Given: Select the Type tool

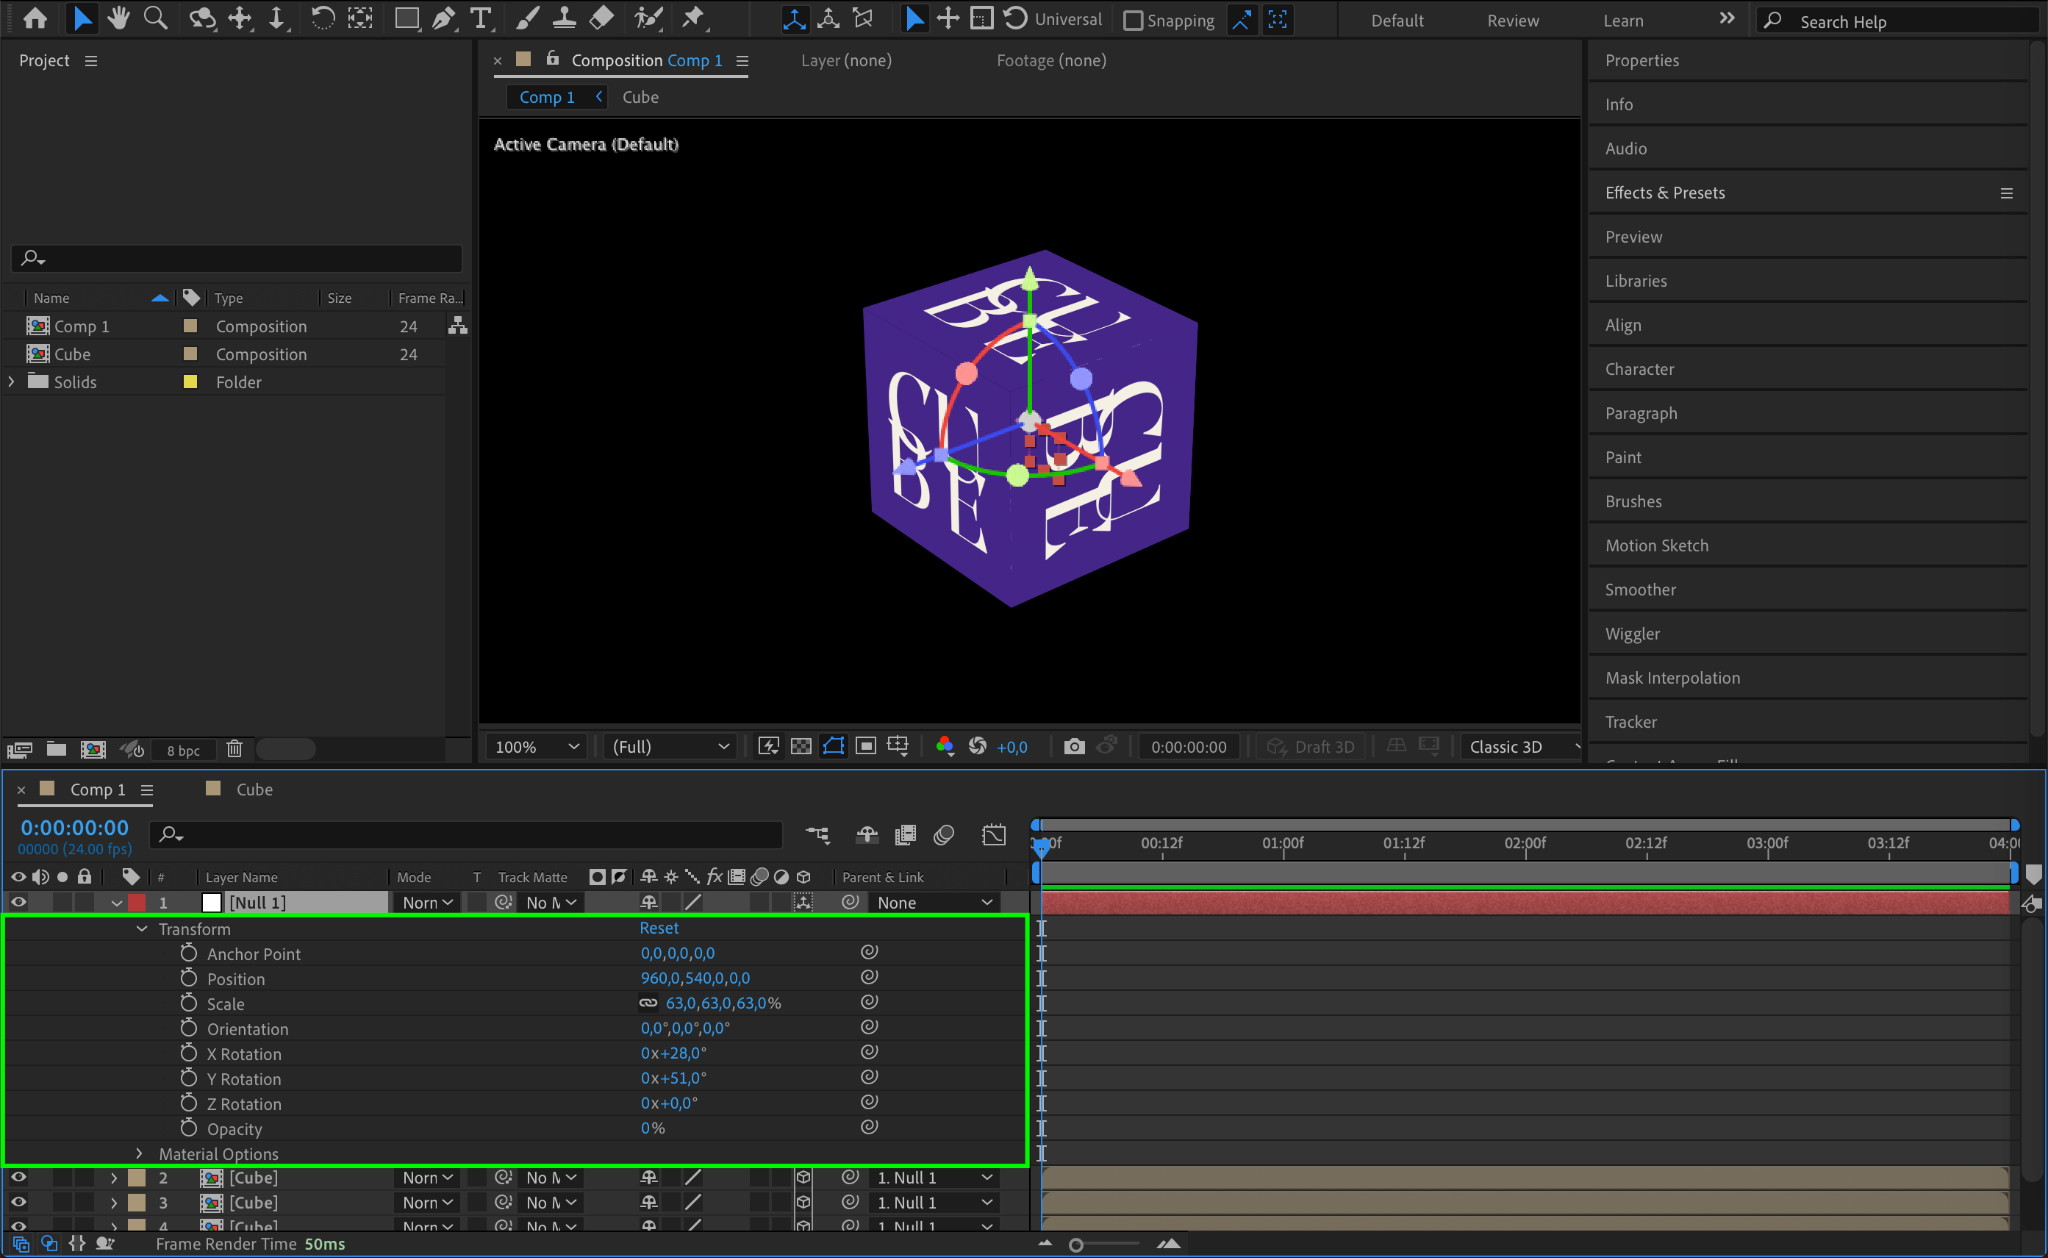Looking at the screenshot, I should point(481,18).
